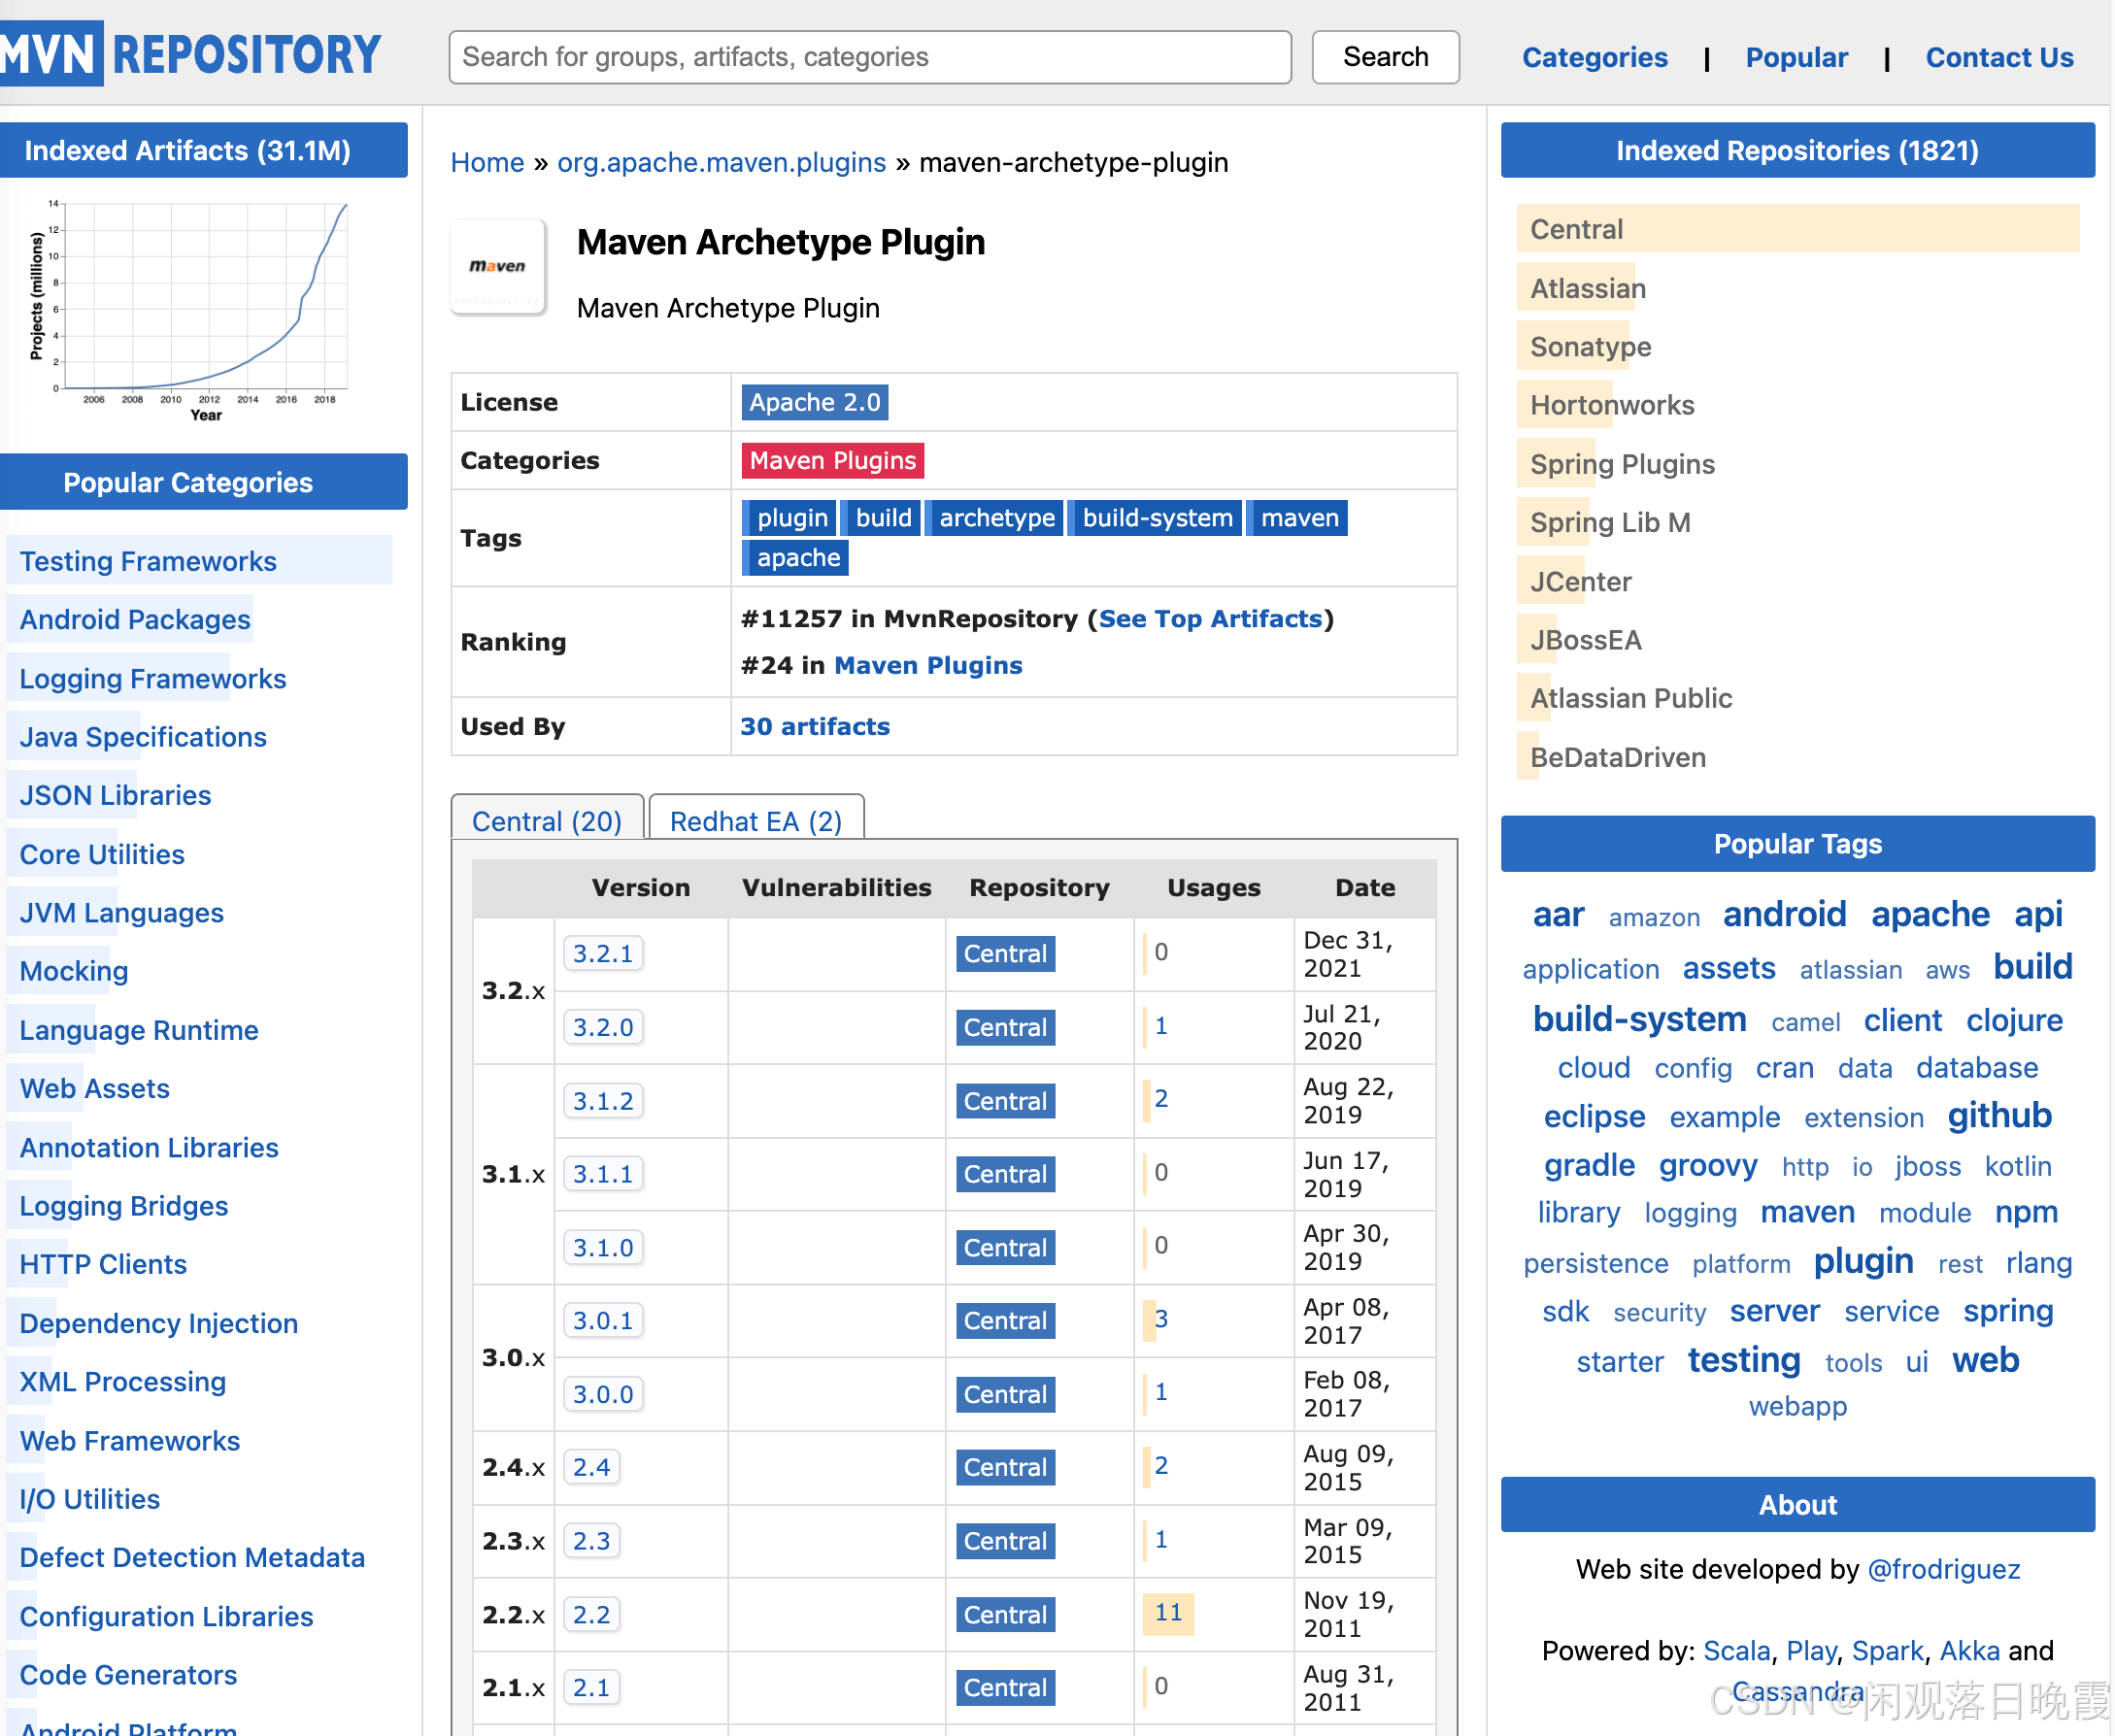Open the Popular menu link
The height and width of the screenshot is (1736, 2115).
click(x=1796, y=57)
